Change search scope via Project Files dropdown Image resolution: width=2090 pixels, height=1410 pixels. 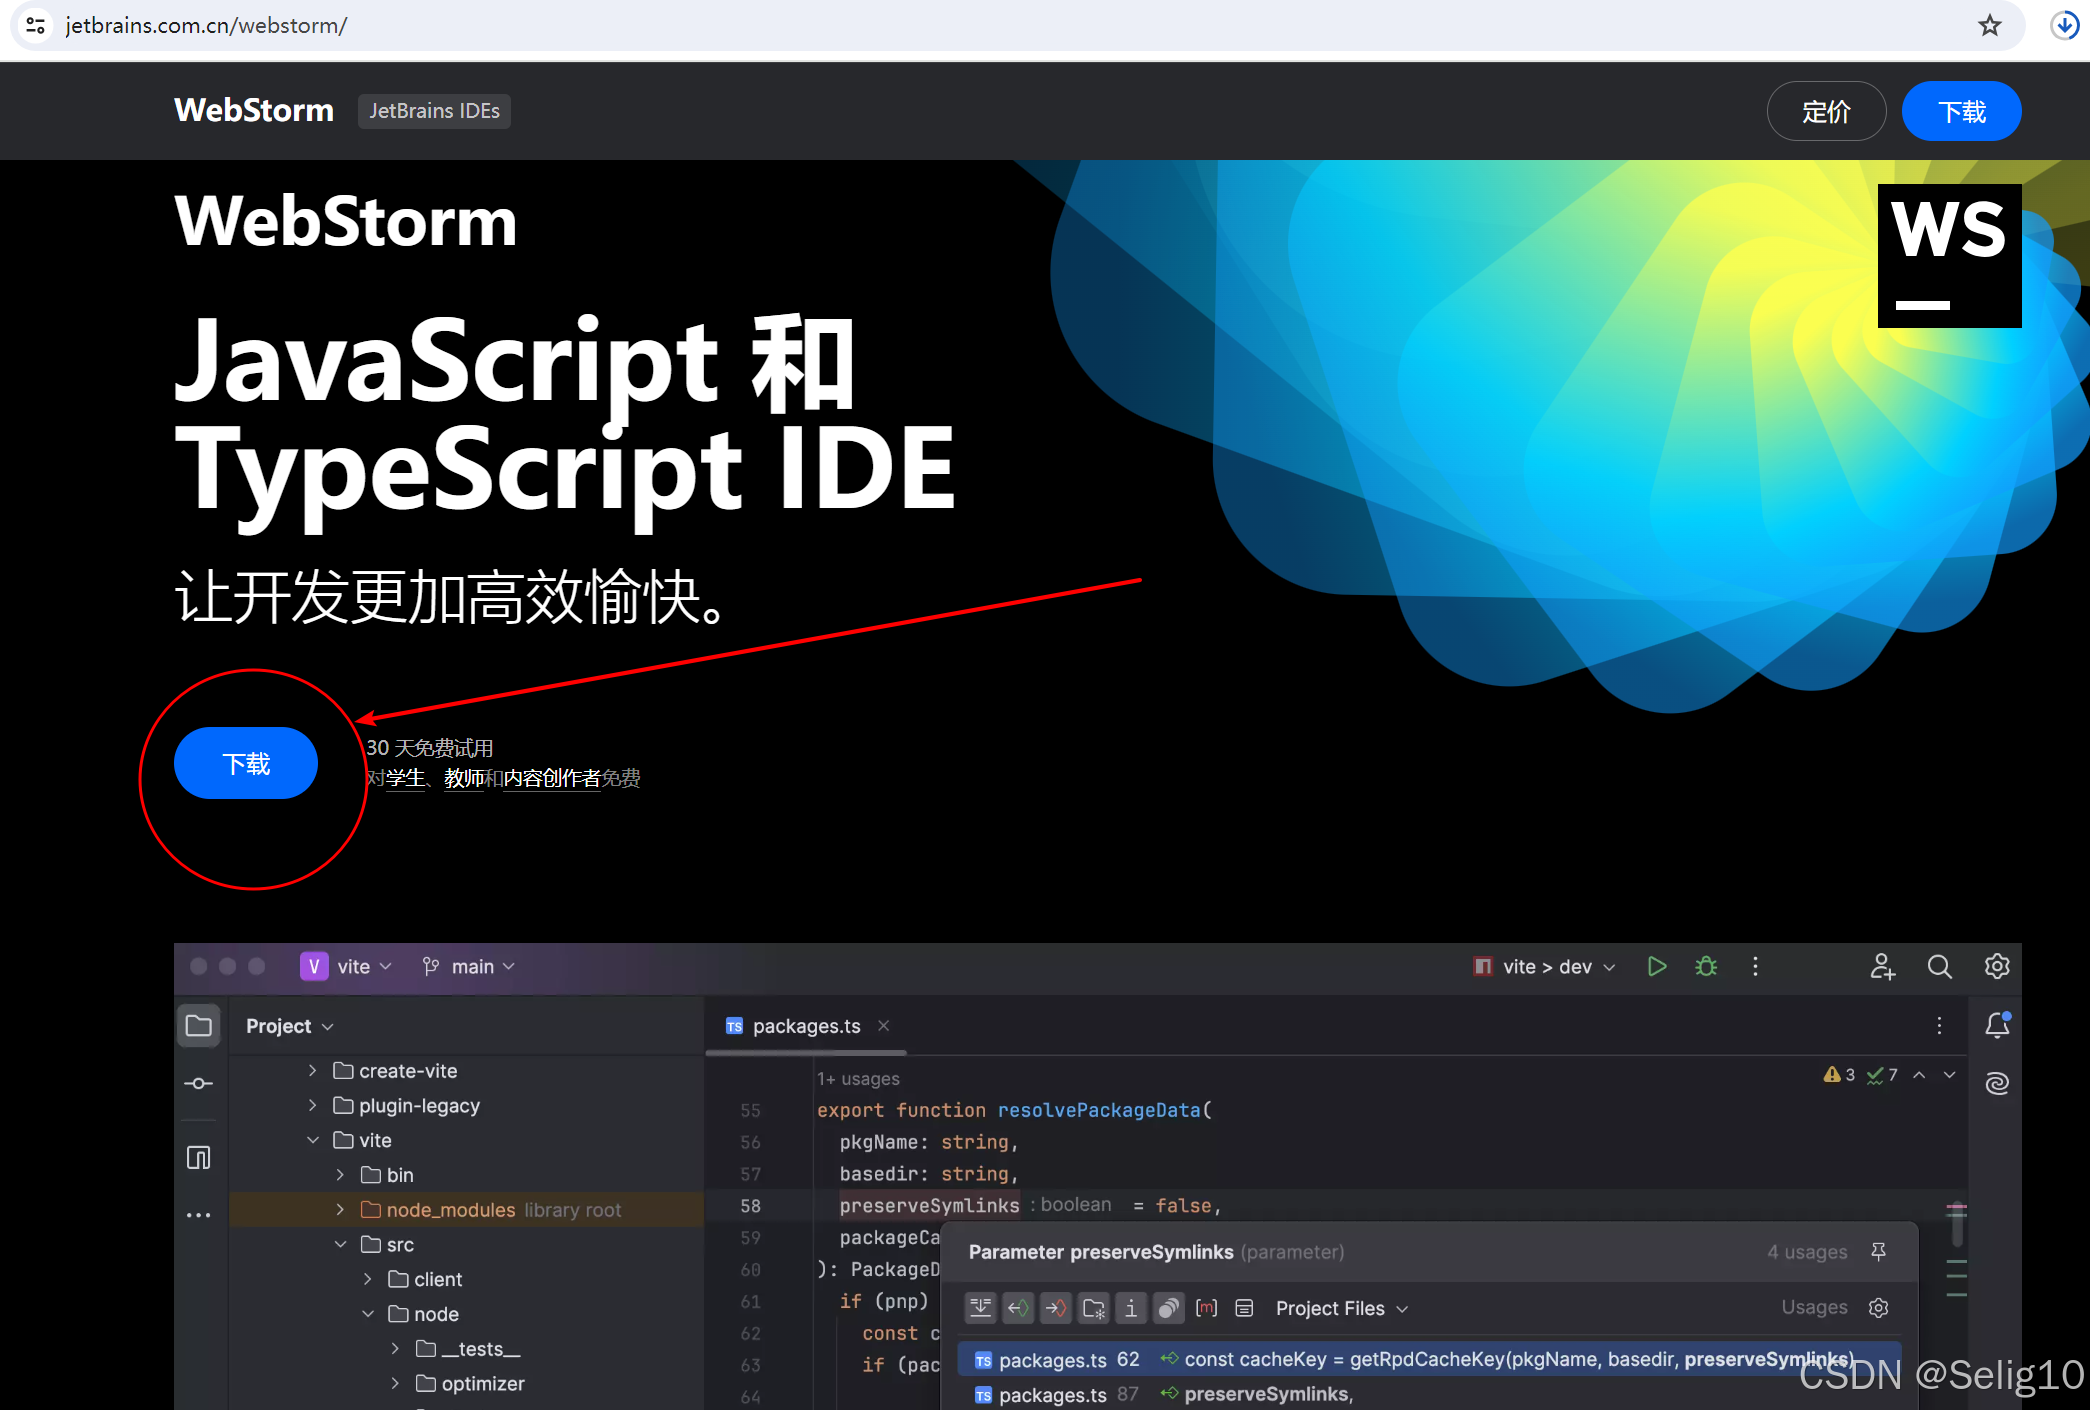1340,1307
